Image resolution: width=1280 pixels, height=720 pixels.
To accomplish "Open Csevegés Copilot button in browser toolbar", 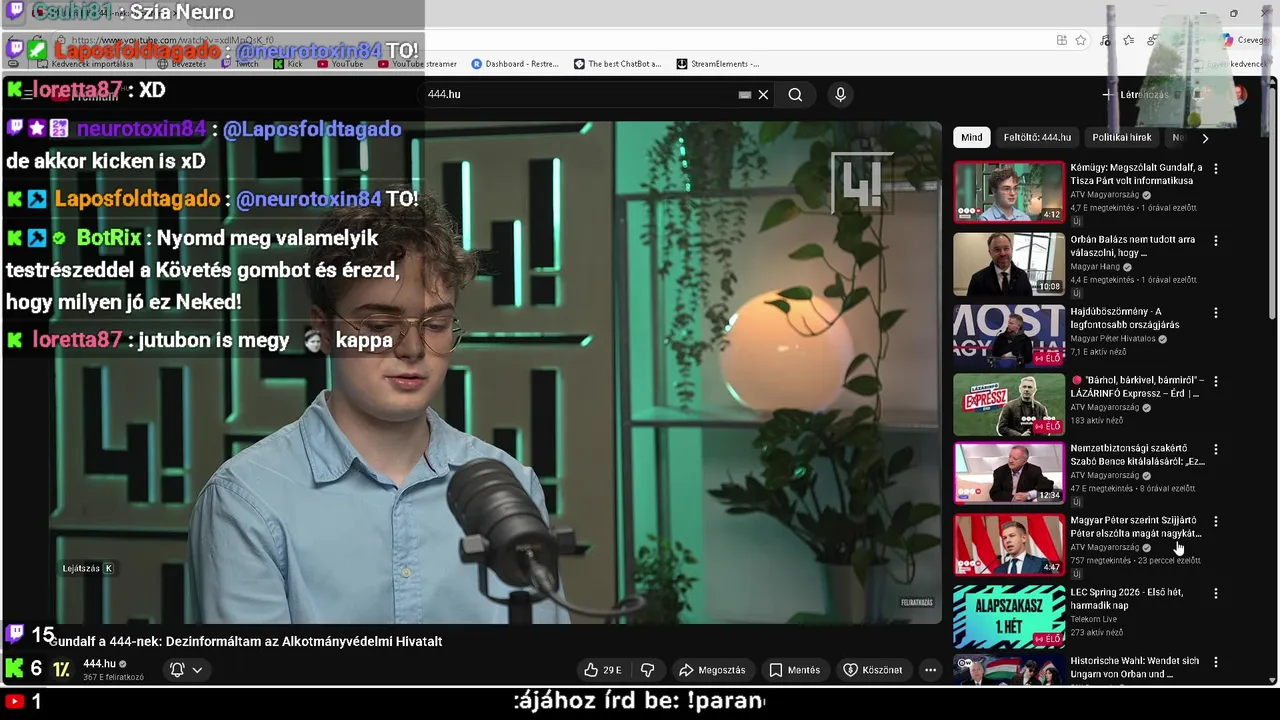I will coord(1246,40).
